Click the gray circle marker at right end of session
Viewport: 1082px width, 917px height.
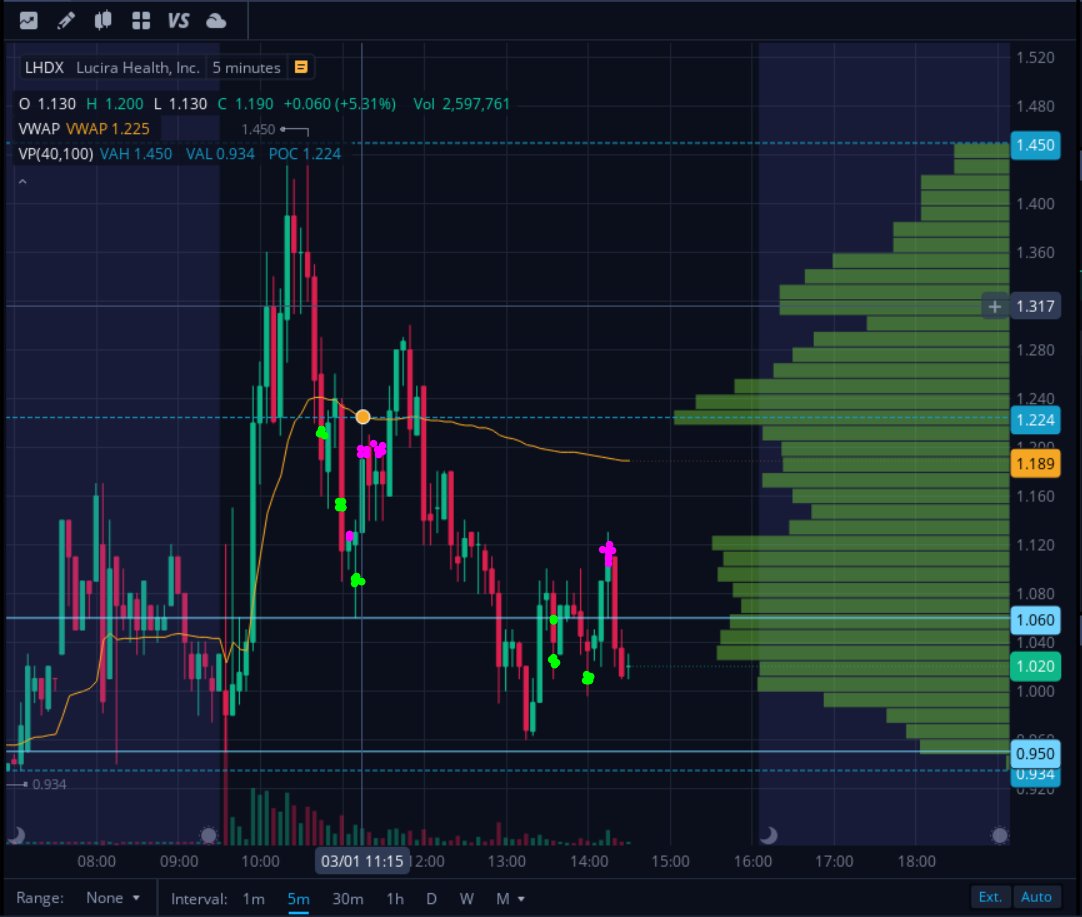coord(1000,836)
